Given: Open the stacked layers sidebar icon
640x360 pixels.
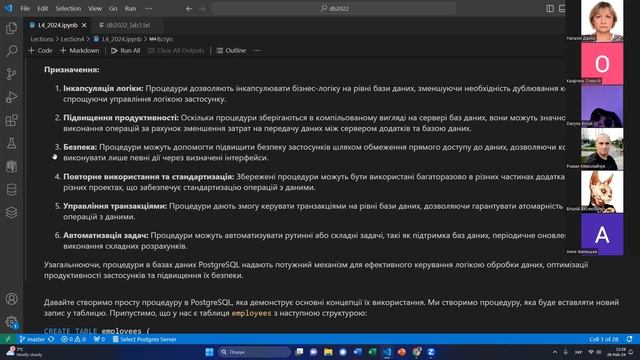Looking at the screenshot, I should (x=11, y=213).
